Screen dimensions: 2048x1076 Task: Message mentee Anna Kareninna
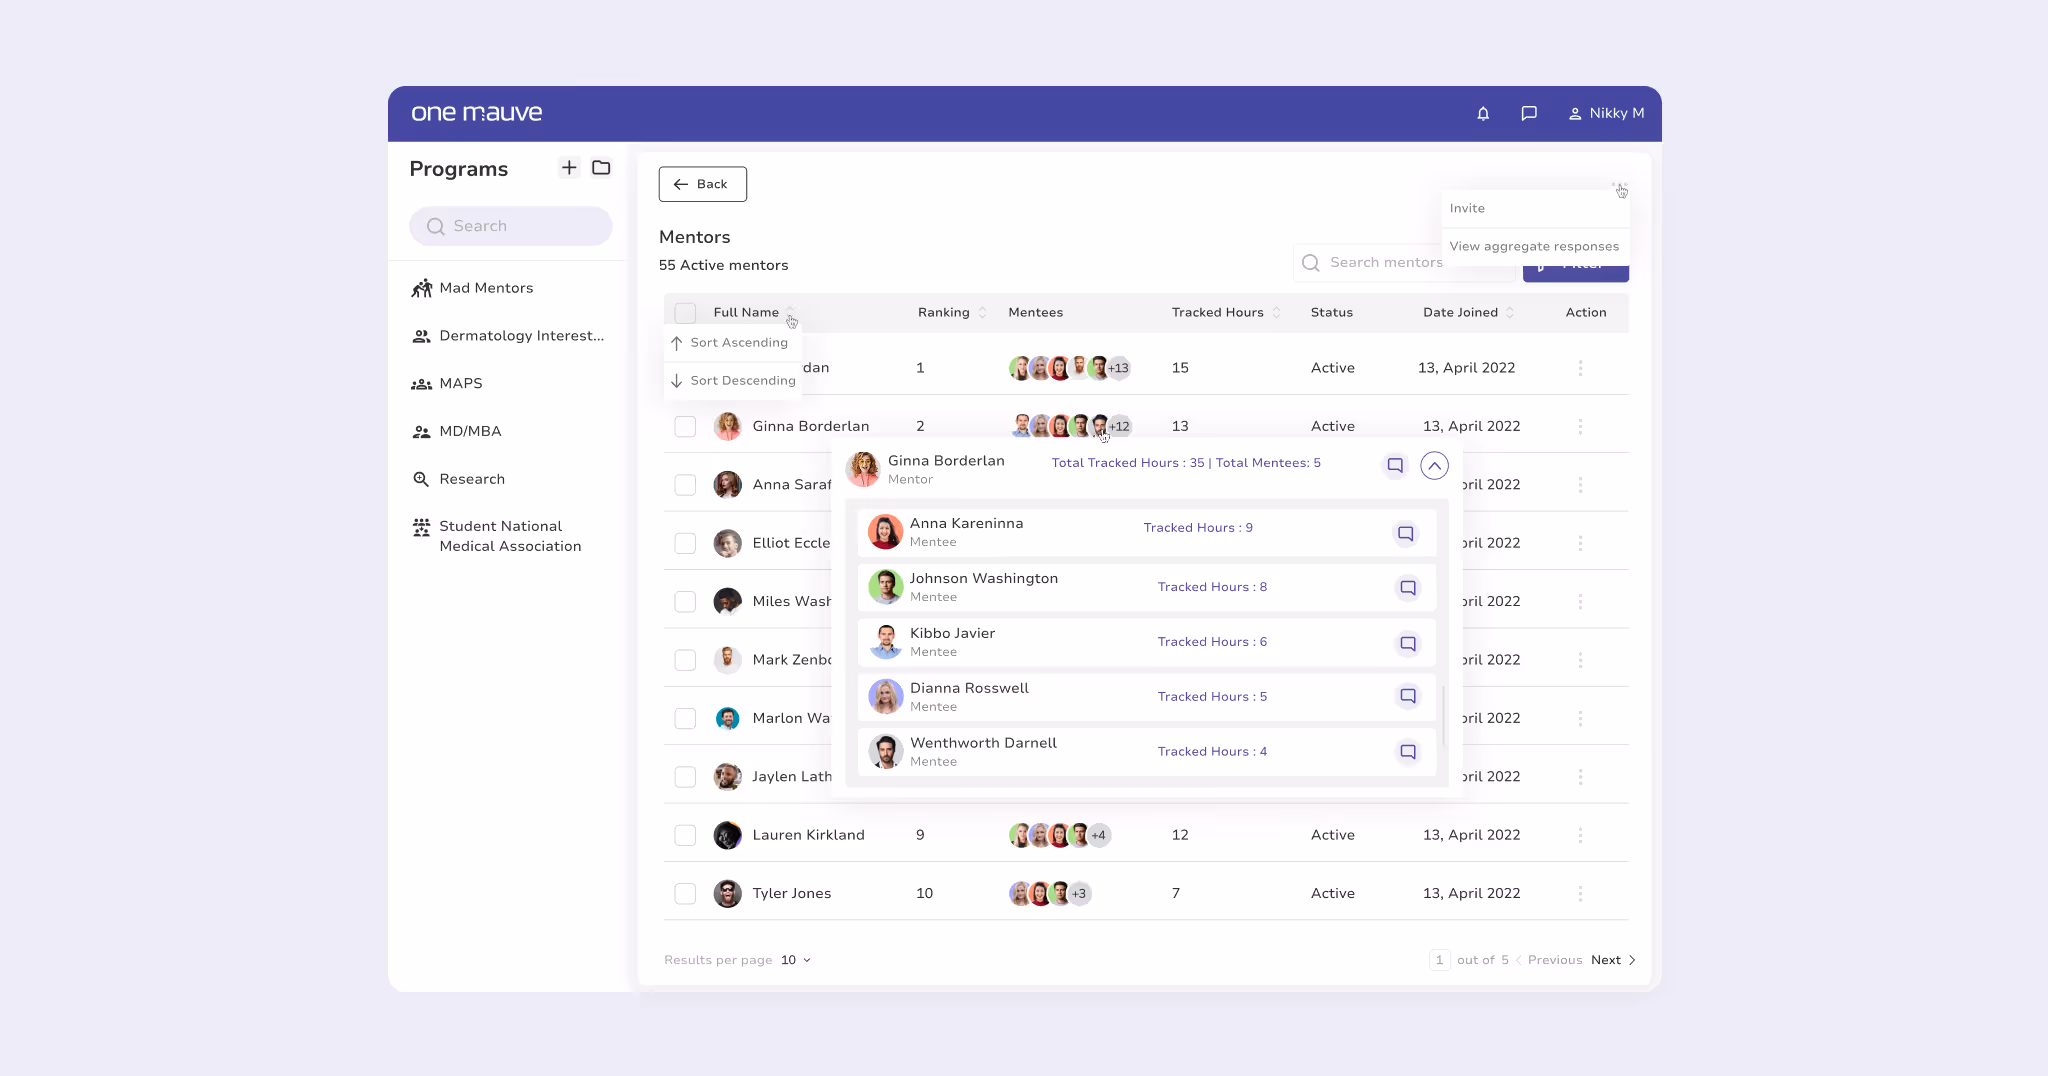coord(1405,533)
